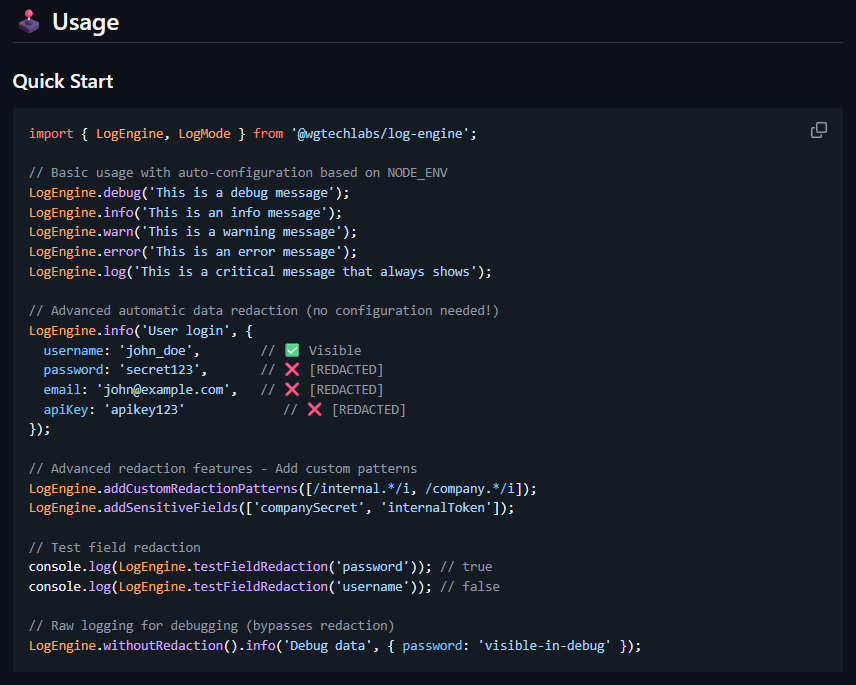Click the apiKey 'apikey123' property
The width and height of the screenshot is (856, 685).
pyautogui.click(x=114, y=409)
